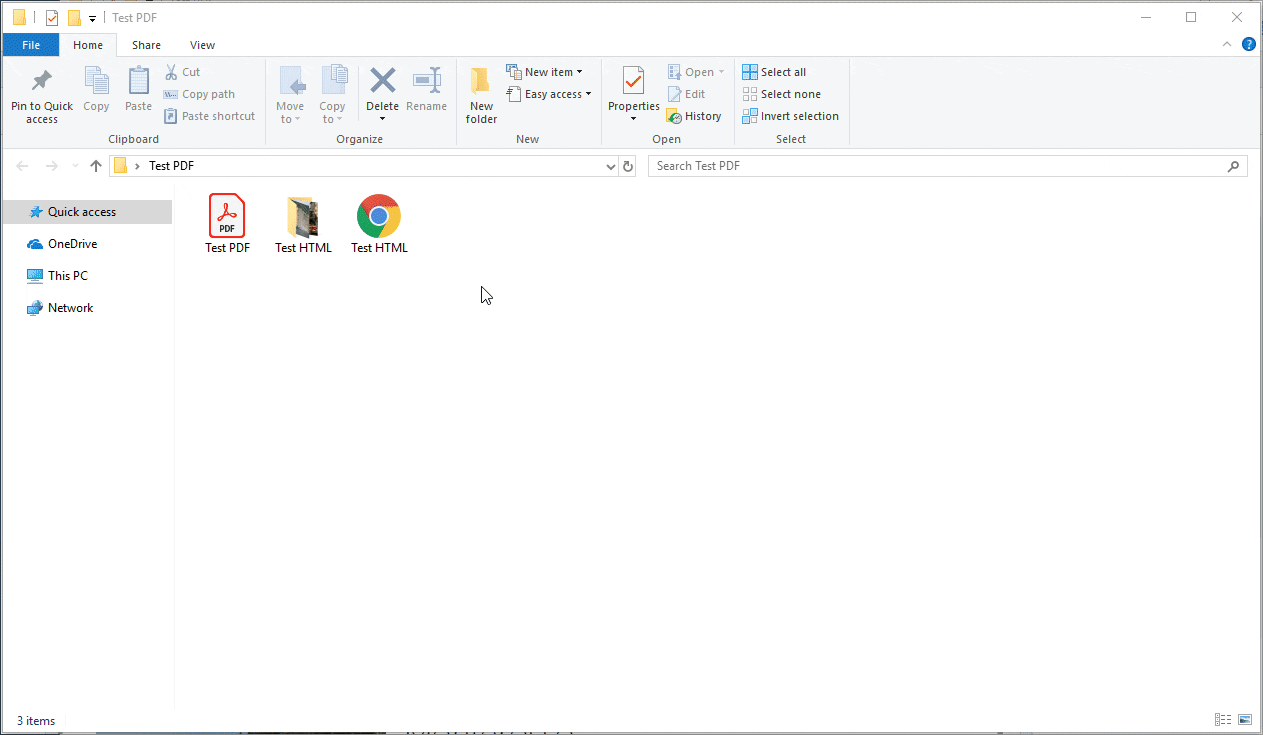Open the View ribbon tab
The image size is (1263, 735).
[202, 45]
